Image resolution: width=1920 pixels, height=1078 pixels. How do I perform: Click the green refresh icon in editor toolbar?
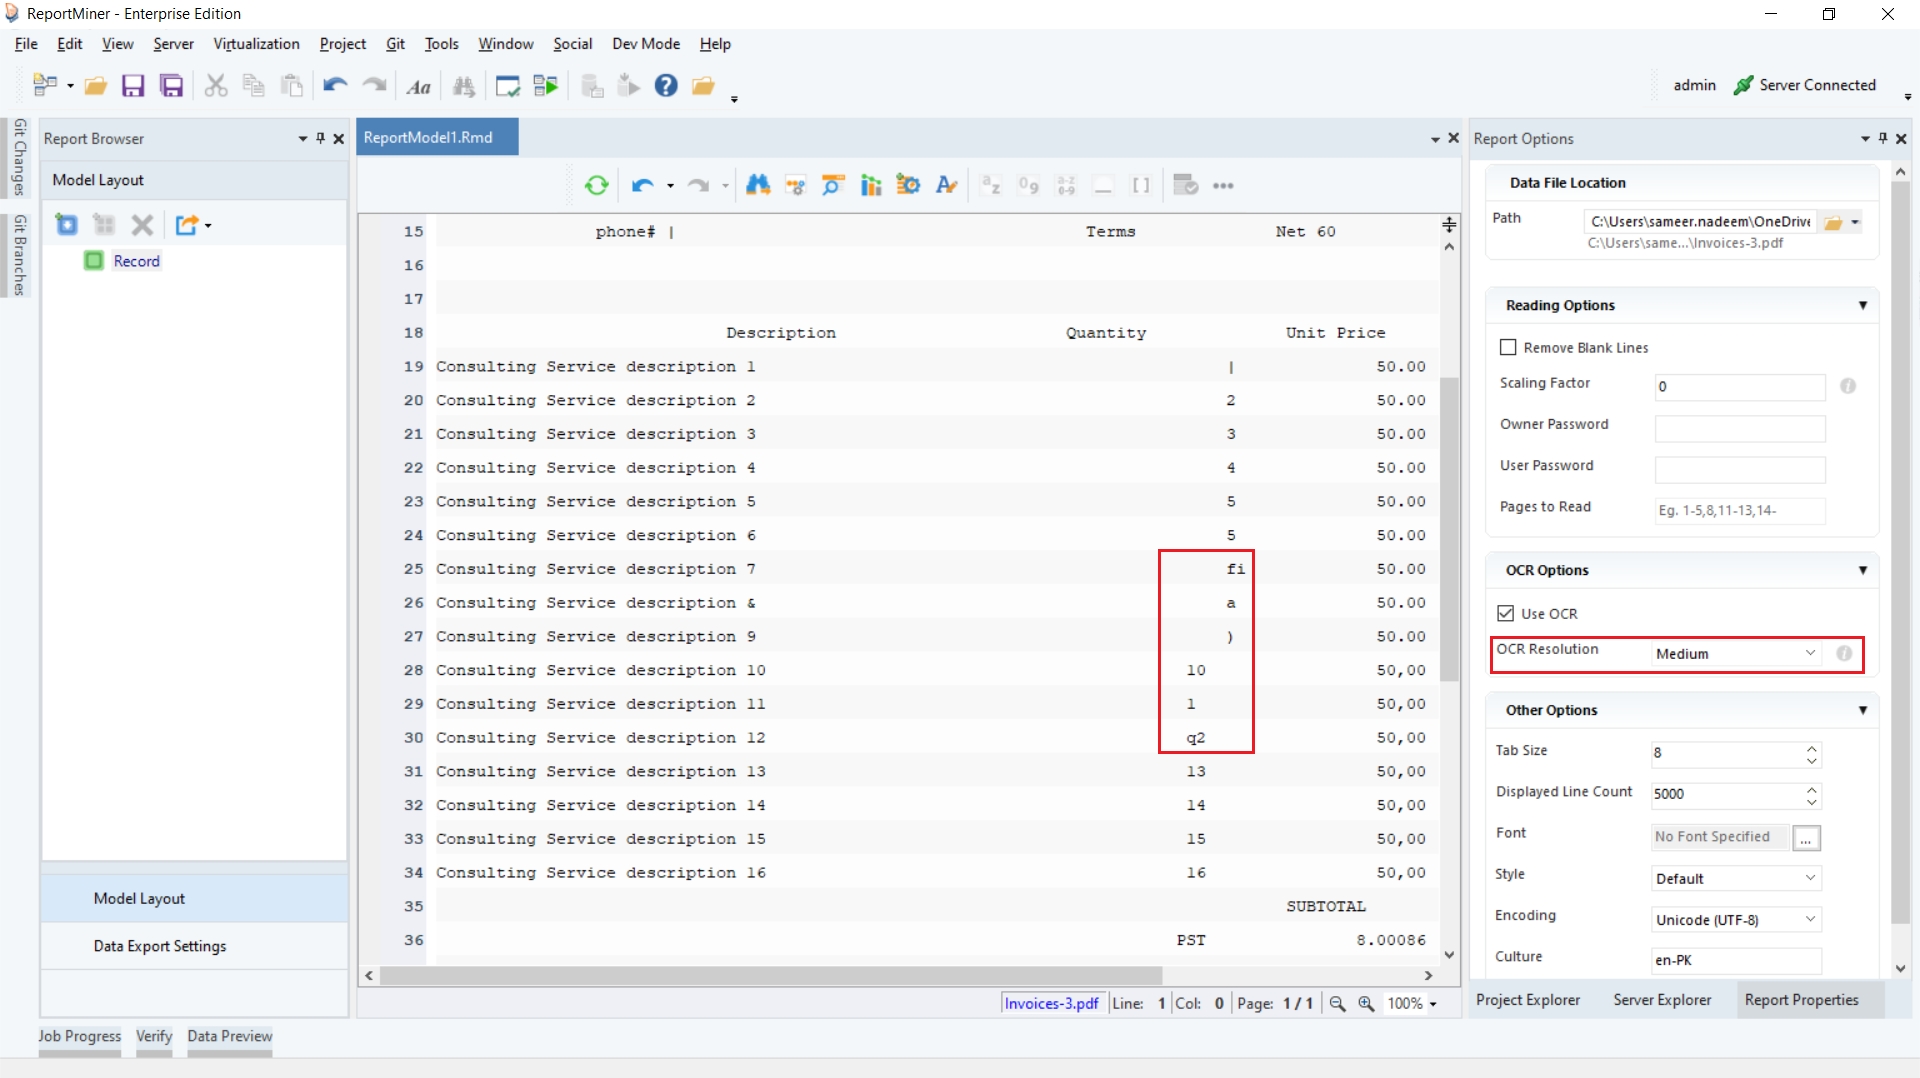(x=597, y=185)
